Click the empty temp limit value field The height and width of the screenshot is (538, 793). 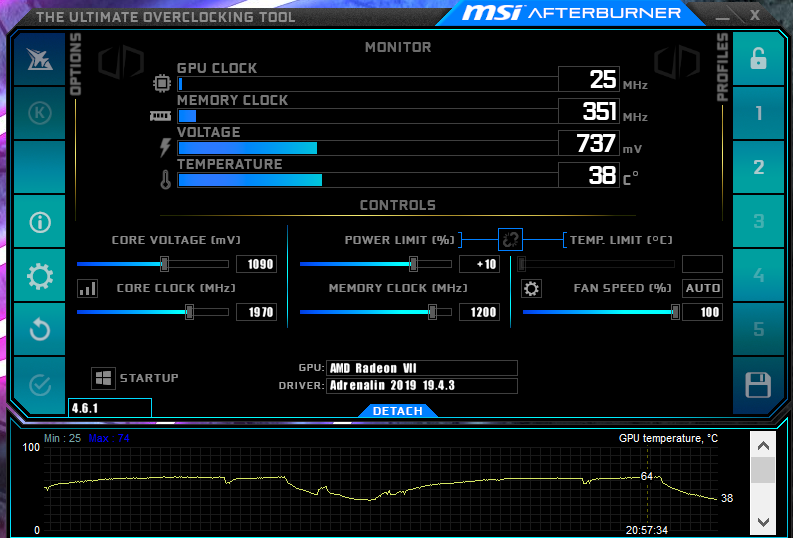click(x=702, y=264)
